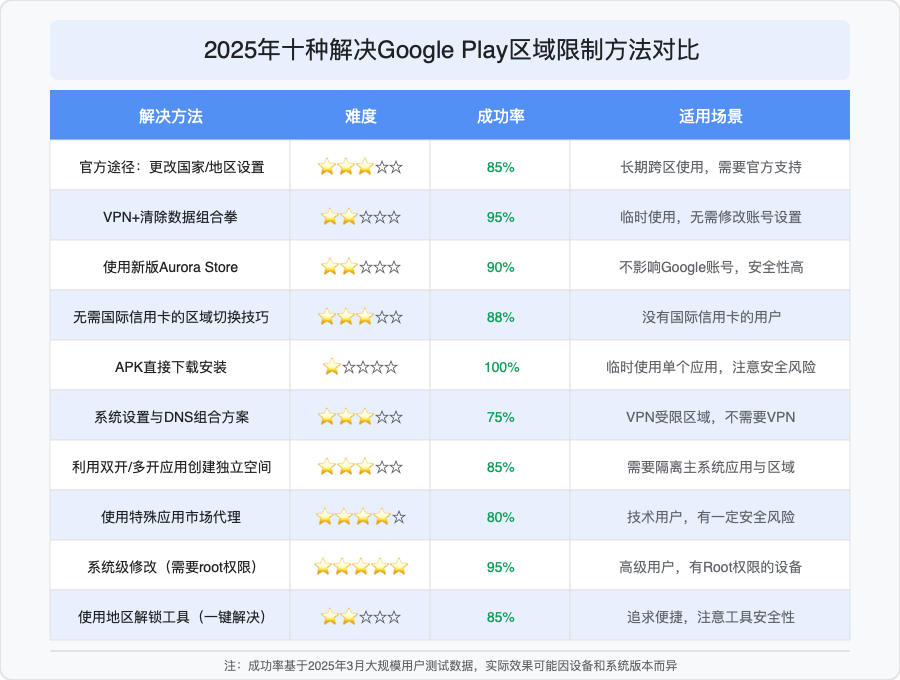Image resolution: width=900 pixels, height=680 pixels.
Task: Click '需要隔离主系统应用与区域' scenario cell
Action: click(711, 467)
